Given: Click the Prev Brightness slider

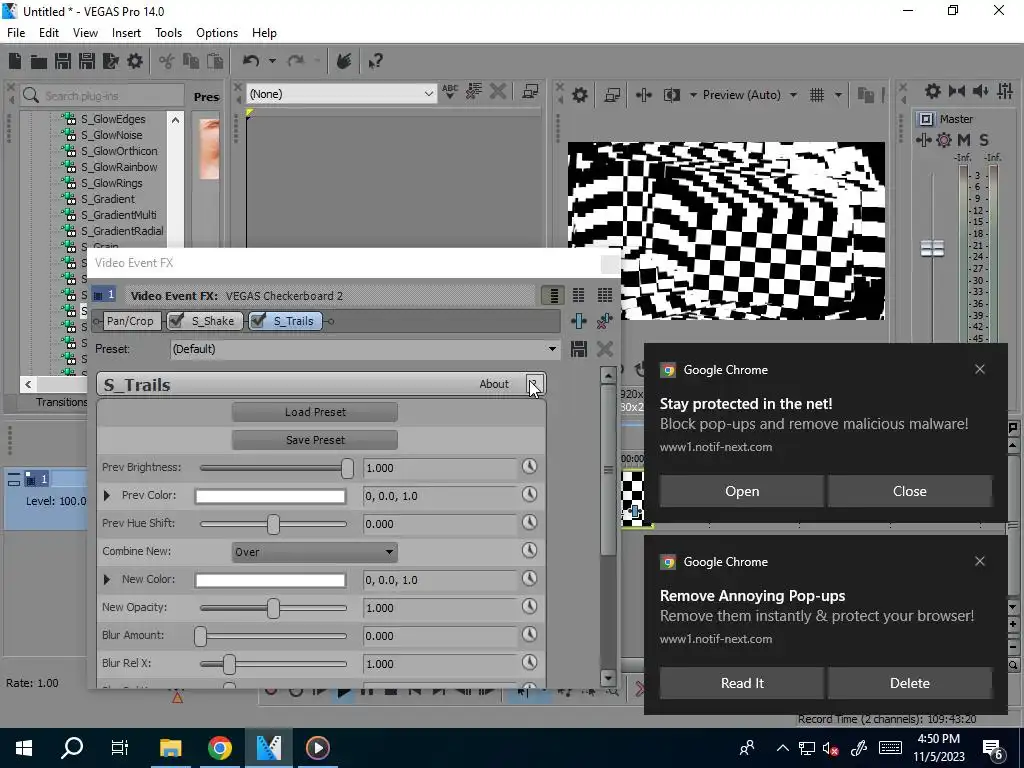Looking at the screenshot, I should [x=276, y=468].
